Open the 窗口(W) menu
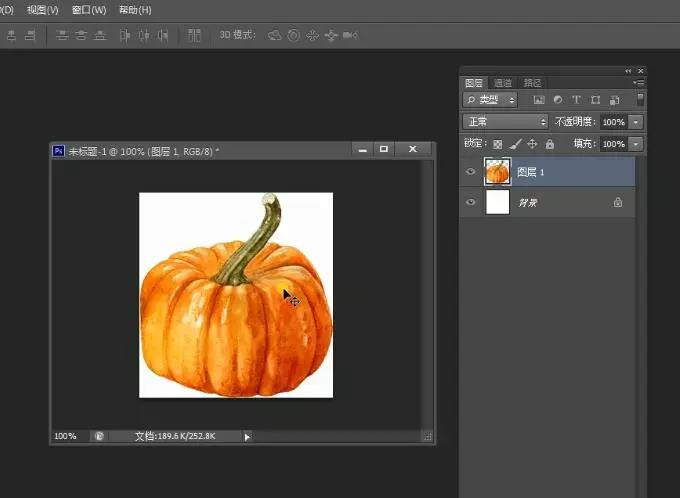 pos(89,10)
